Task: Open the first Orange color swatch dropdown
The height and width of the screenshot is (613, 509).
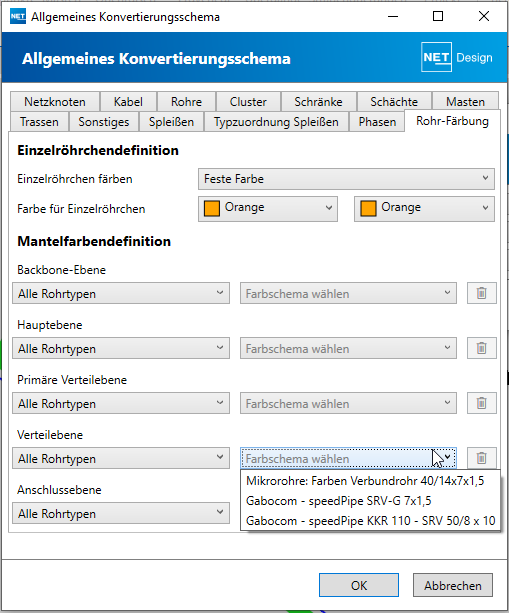Action: click(x=268, y=209)
